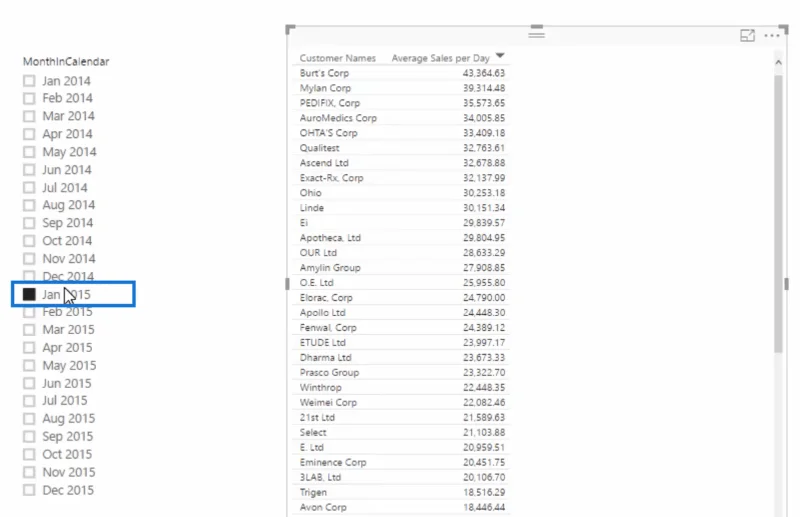Enable the Dec 2015 checkbox
The image size is (800, 517).
29,490
